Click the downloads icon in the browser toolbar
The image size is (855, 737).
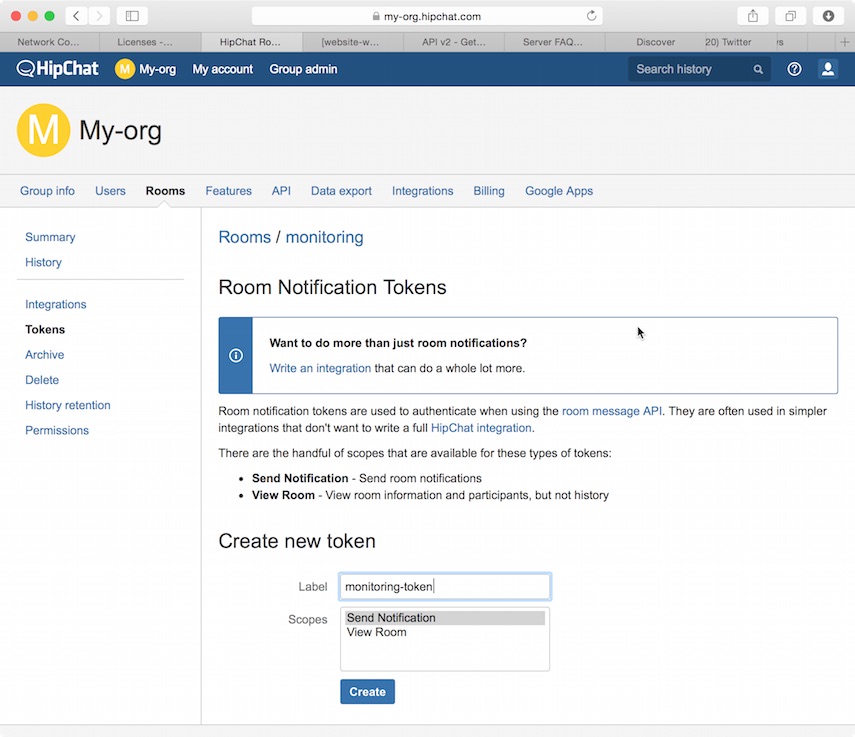[x=827, y=16]
